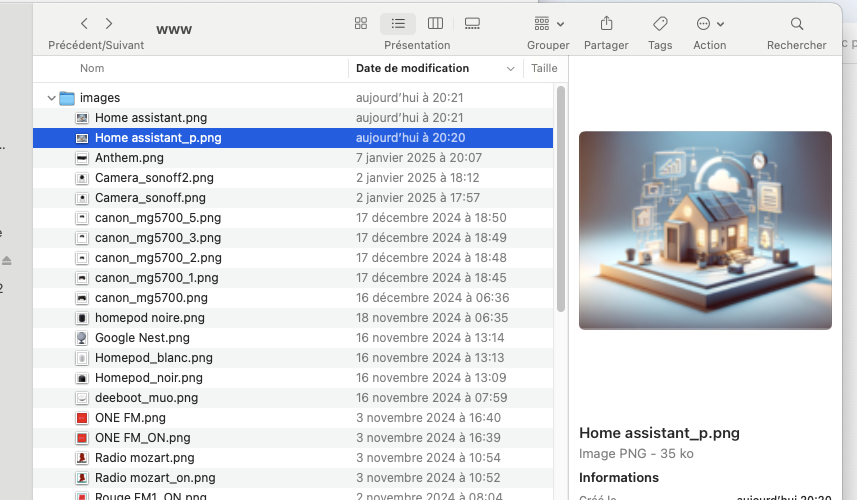The image size is (857, 500).
Task: Switch to gallery view
Action: (472, 23)
